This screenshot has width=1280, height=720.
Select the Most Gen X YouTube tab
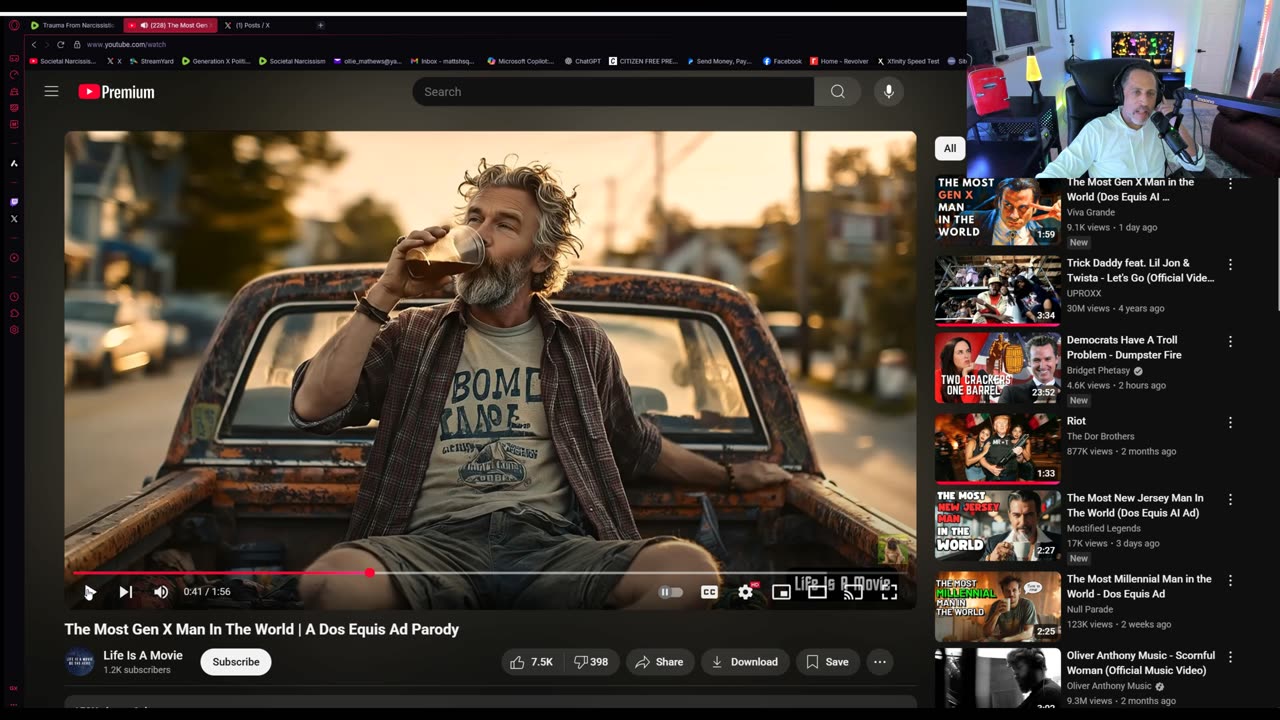click(x=170, y=25)
